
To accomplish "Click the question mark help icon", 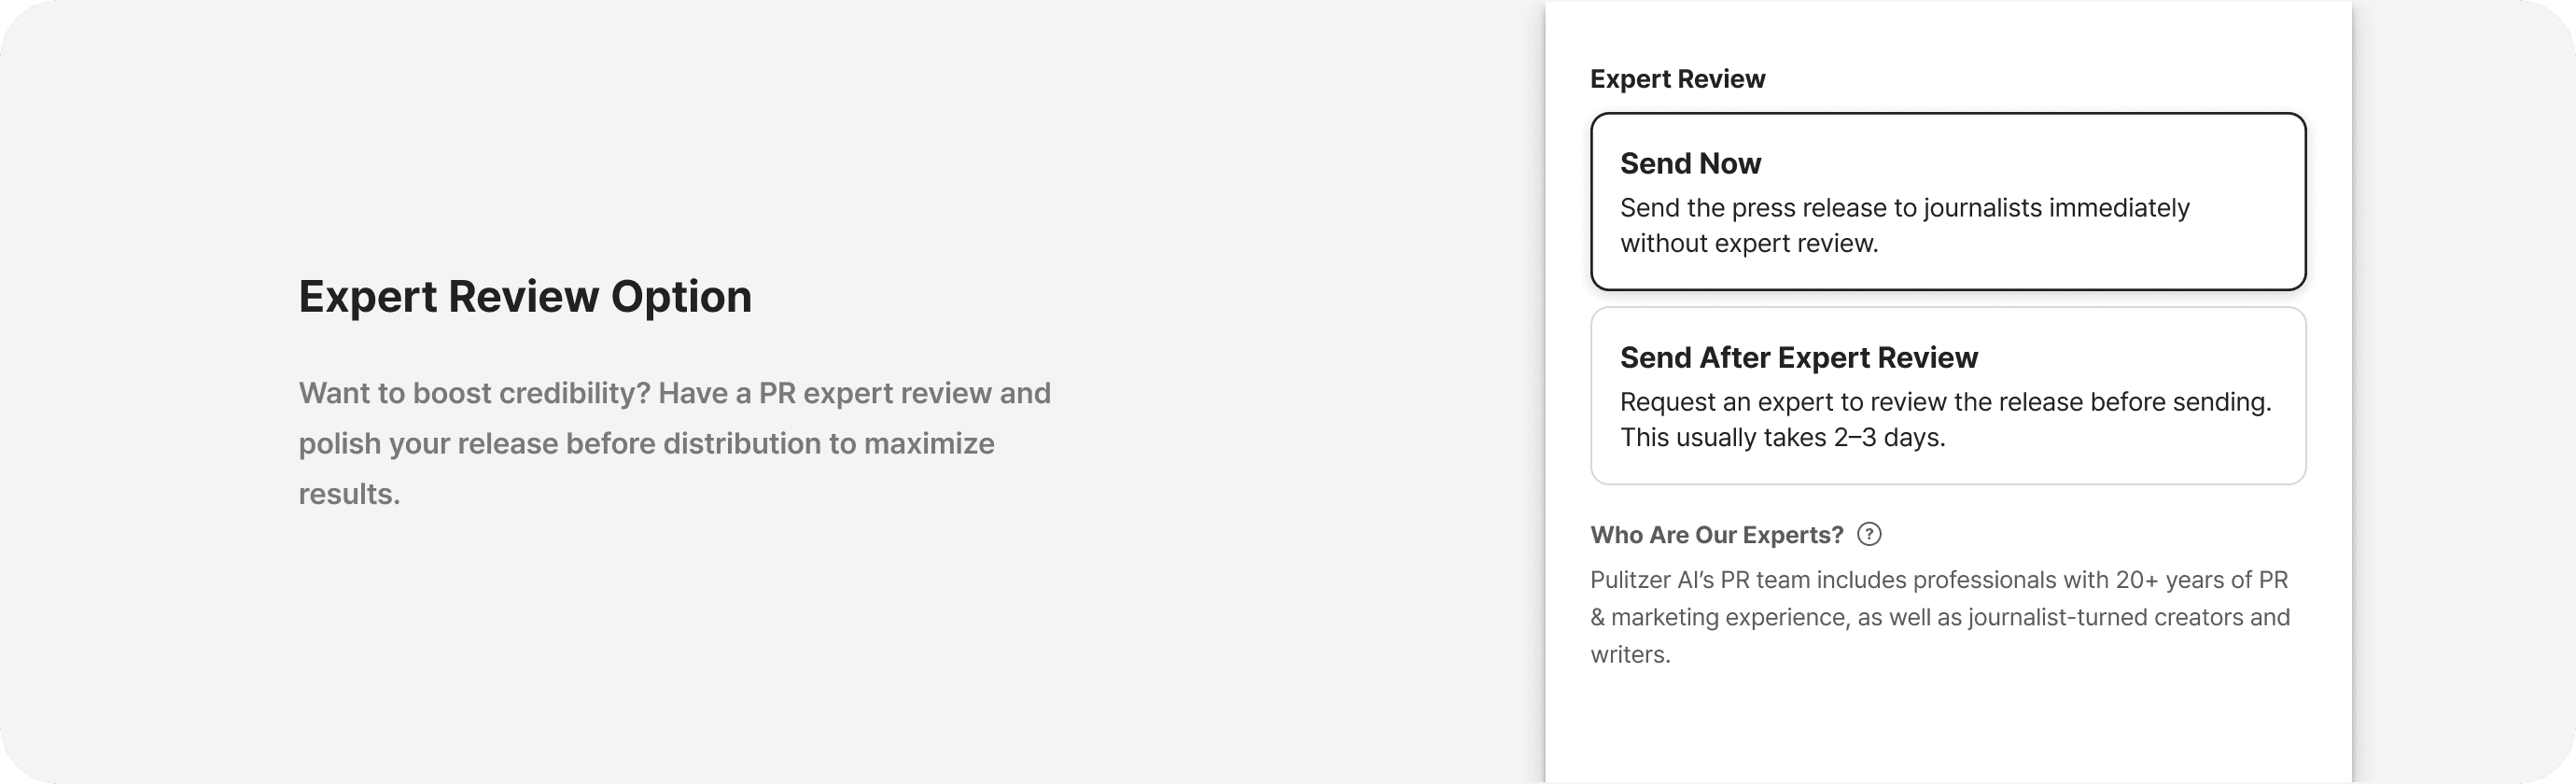I will coord(1868,534).
